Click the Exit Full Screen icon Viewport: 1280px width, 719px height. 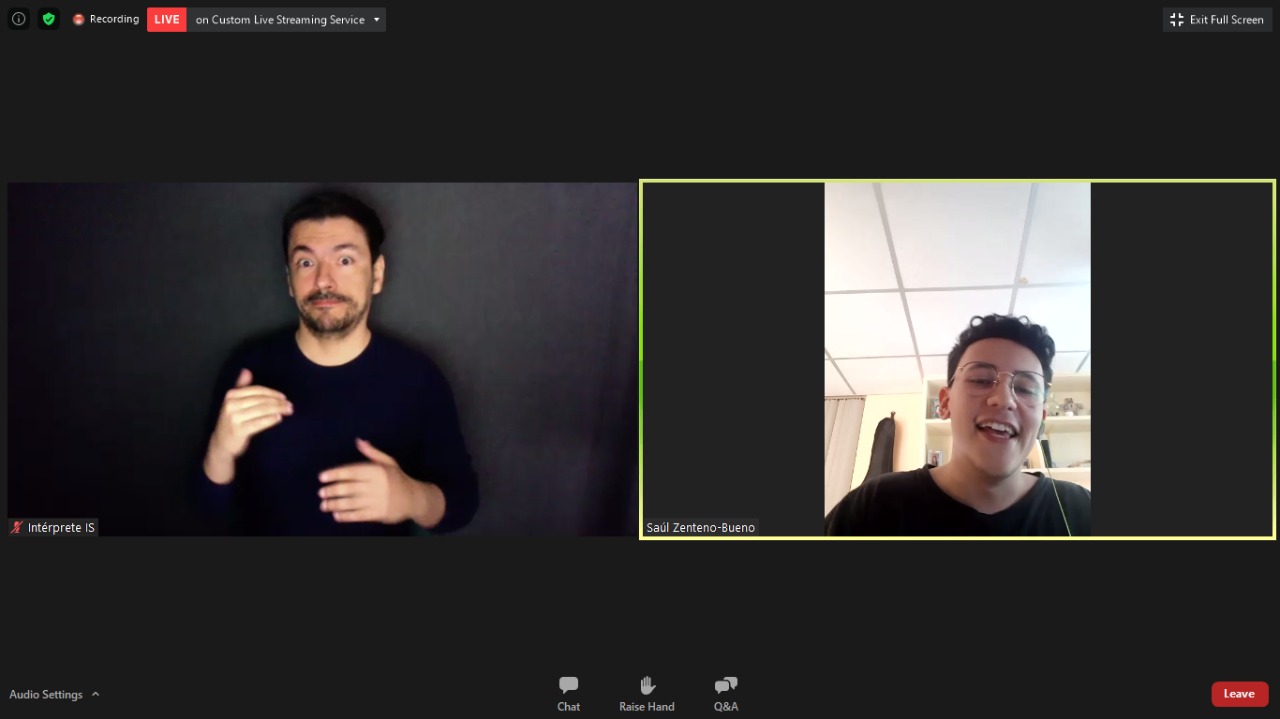[x=1177, y=19]
